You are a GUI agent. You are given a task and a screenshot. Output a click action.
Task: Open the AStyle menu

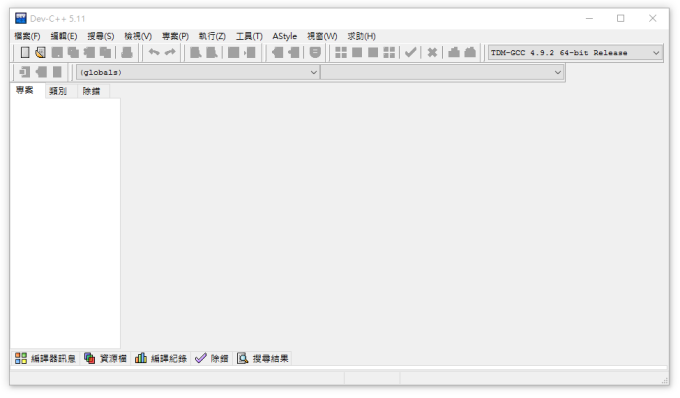pyautogui.click(x=284, y=36)
